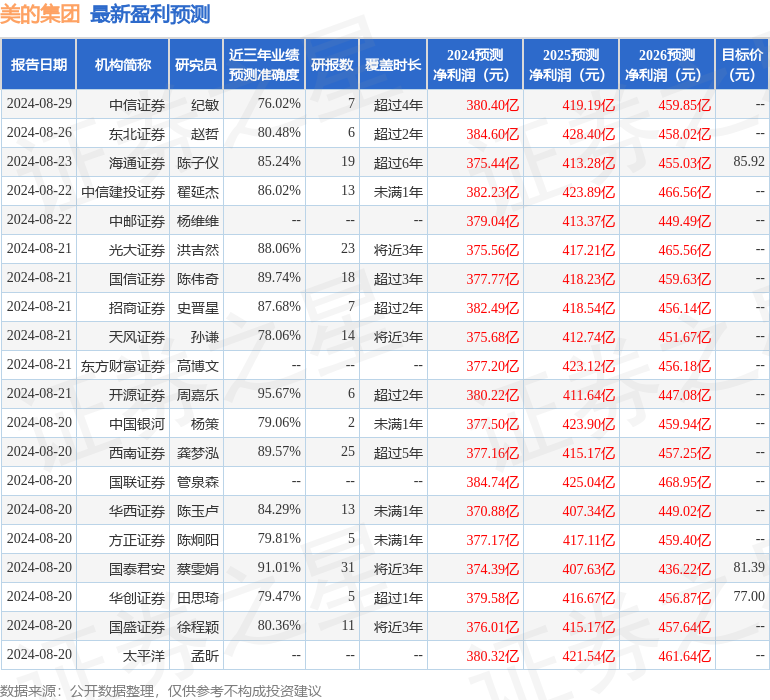Click 东方财富证券 institution cell
The image size is (770, 700).
123,366
